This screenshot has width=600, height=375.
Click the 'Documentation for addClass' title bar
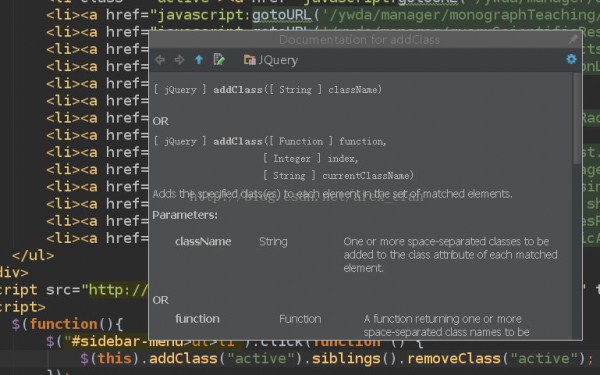359,40
